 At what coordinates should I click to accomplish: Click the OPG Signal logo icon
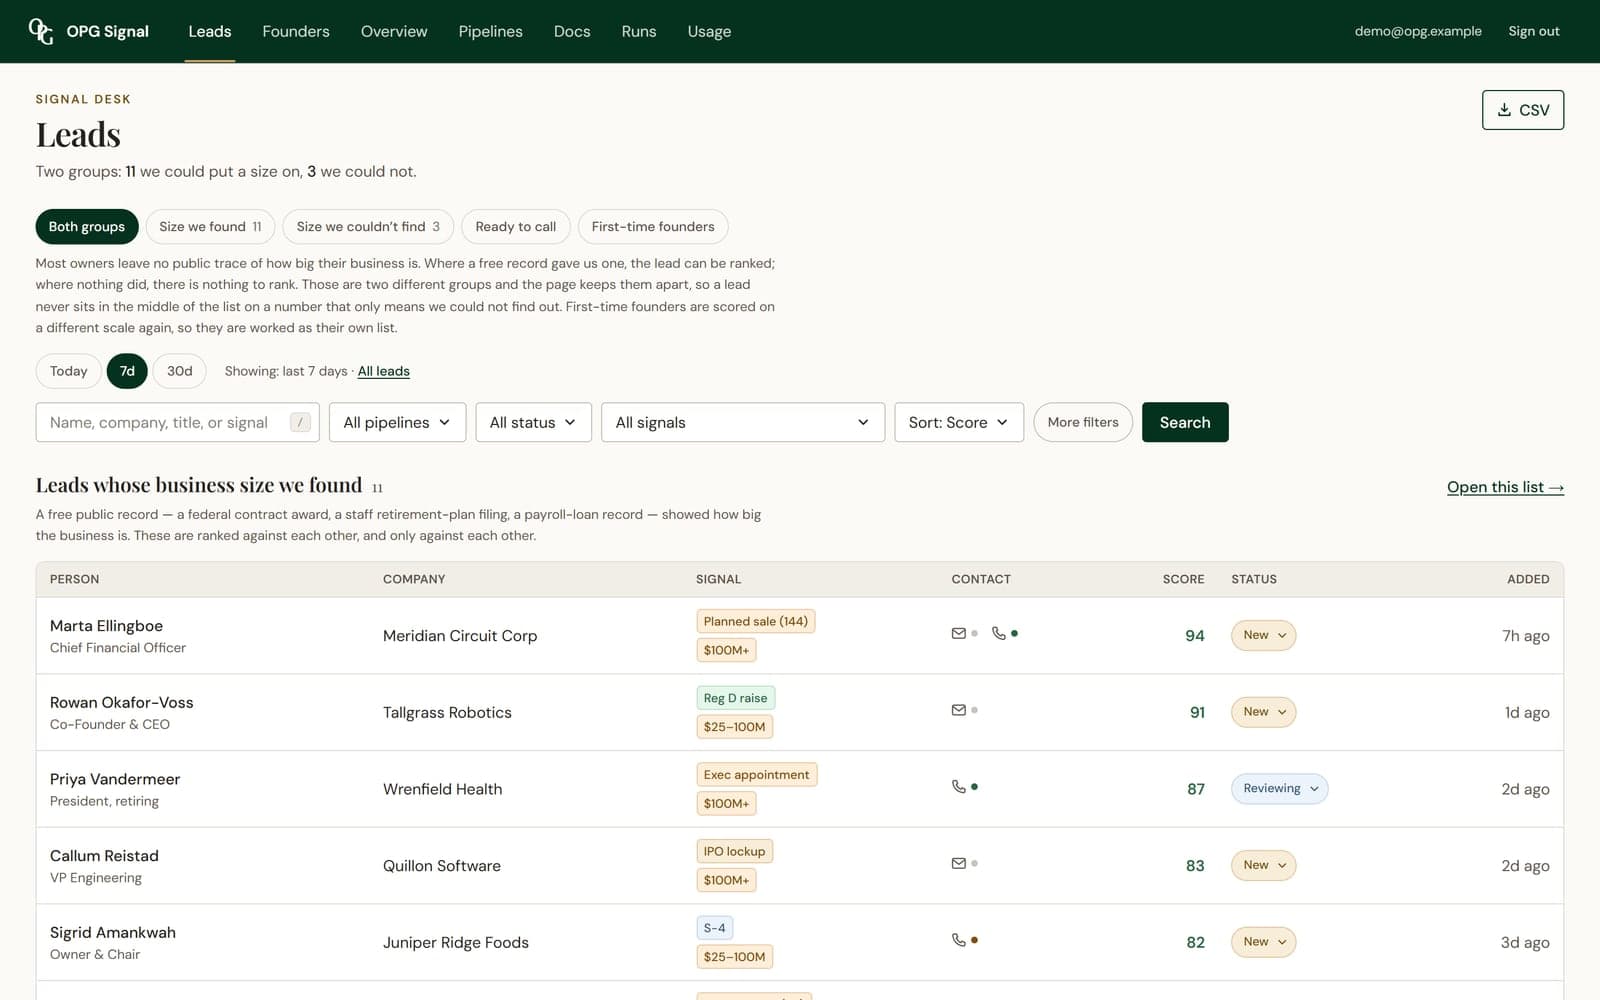[x=41, y=31]
